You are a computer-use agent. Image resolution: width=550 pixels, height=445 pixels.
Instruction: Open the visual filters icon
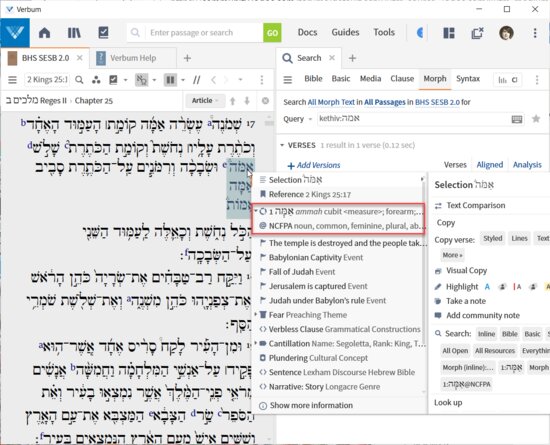[x=96, y=80]
